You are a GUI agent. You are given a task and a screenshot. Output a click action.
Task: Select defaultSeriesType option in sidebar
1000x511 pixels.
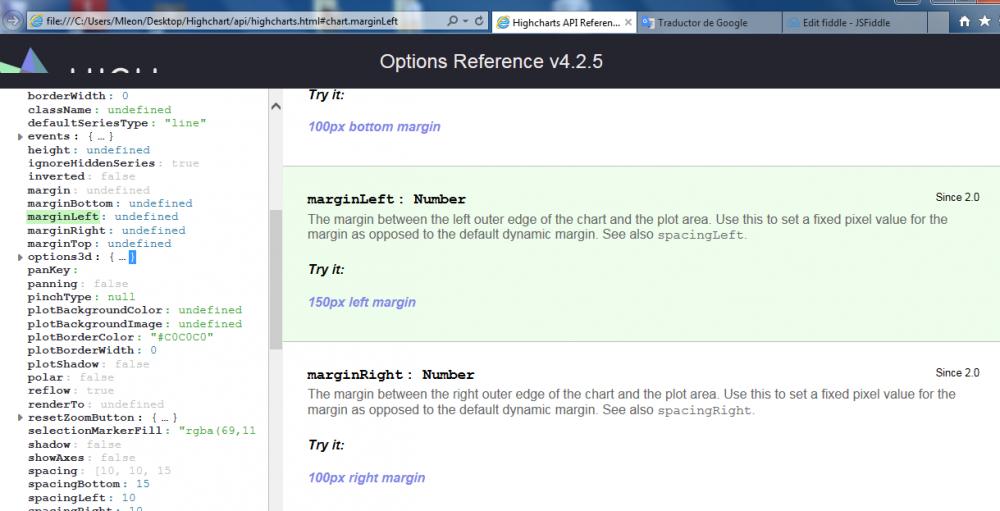coord(88,123)
